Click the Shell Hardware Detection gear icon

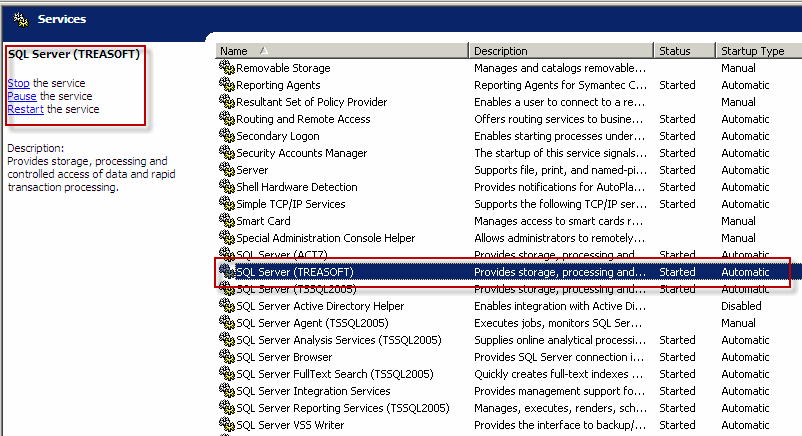pos(227,187)
